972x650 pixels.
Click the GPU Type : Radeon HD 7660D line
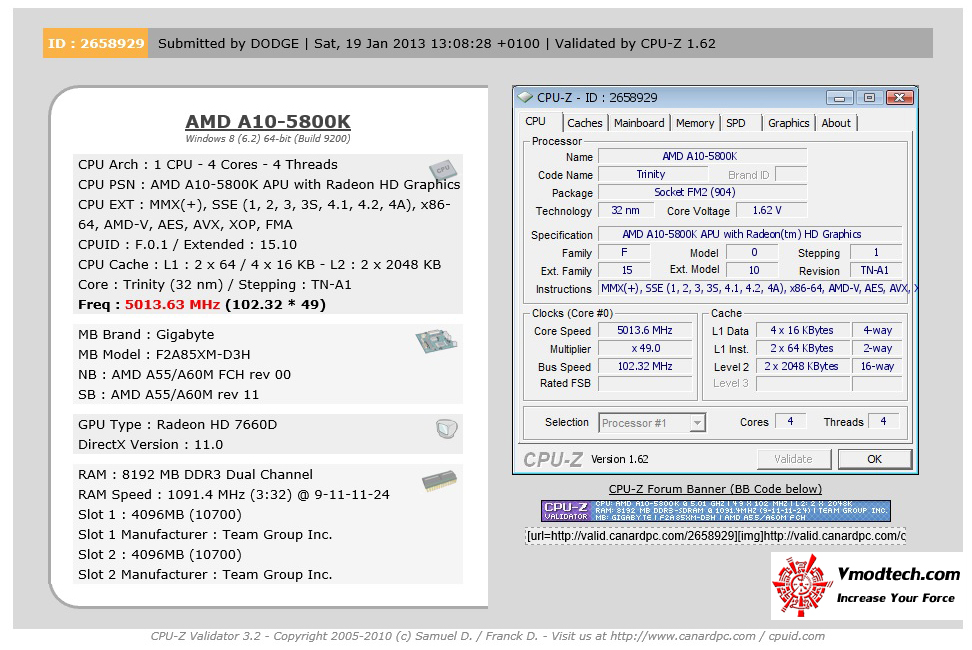click(177, 425)
